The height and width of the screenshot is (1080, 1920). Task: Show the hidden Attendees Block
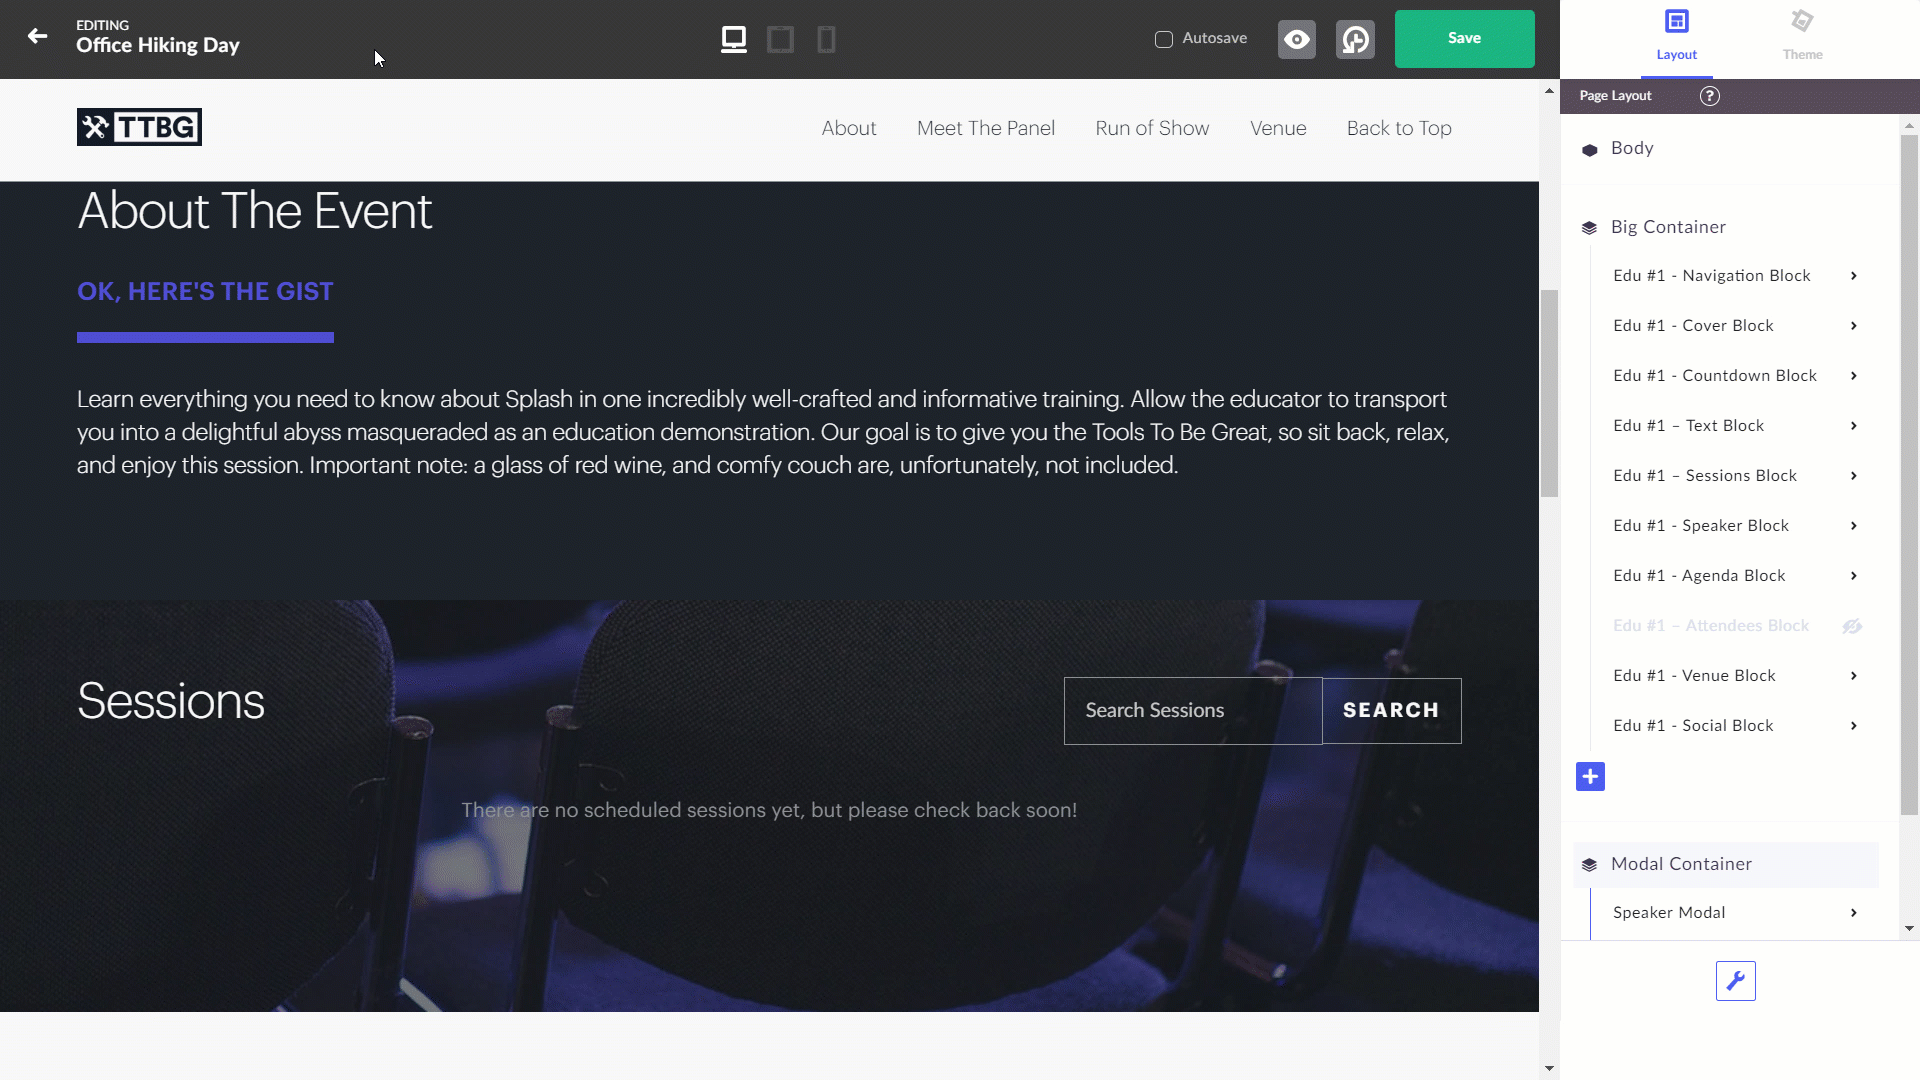[1852, 626]
